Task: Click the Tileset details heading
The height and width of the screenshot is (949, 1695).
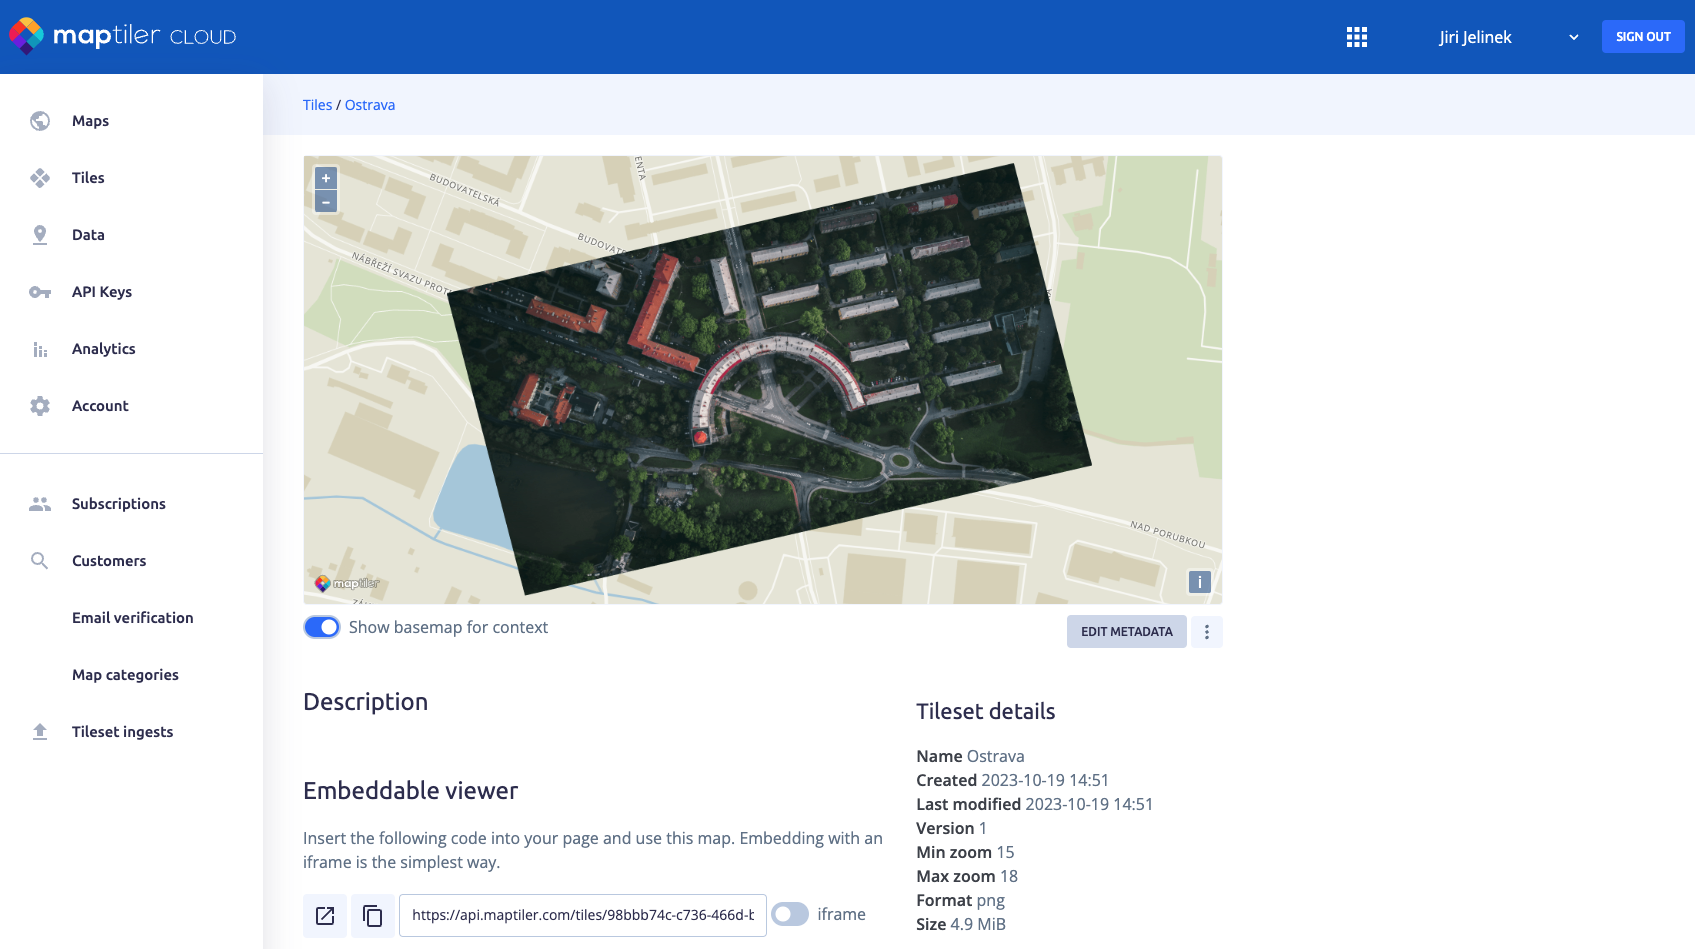Action: click(985, 712)
